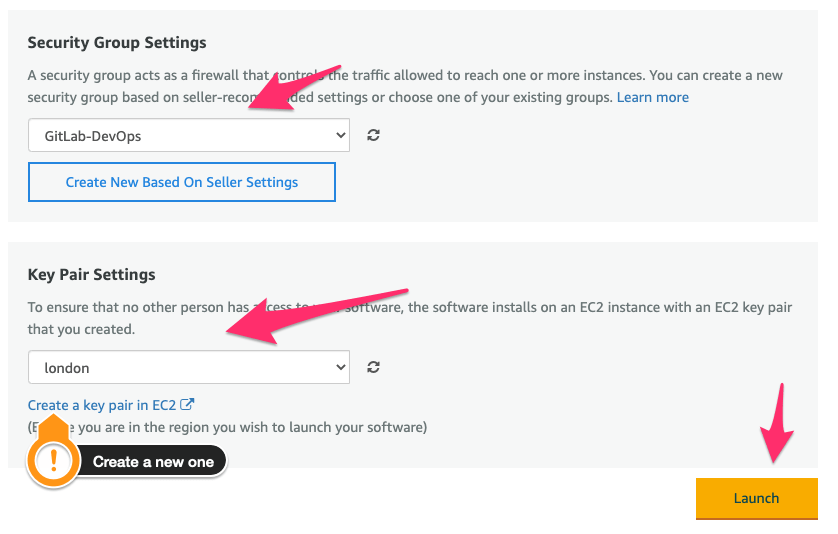Click the refresh icon beside GitLab-DevOps dropdown
Viewport: 838px width, 534px height.
tap(373, 135)
